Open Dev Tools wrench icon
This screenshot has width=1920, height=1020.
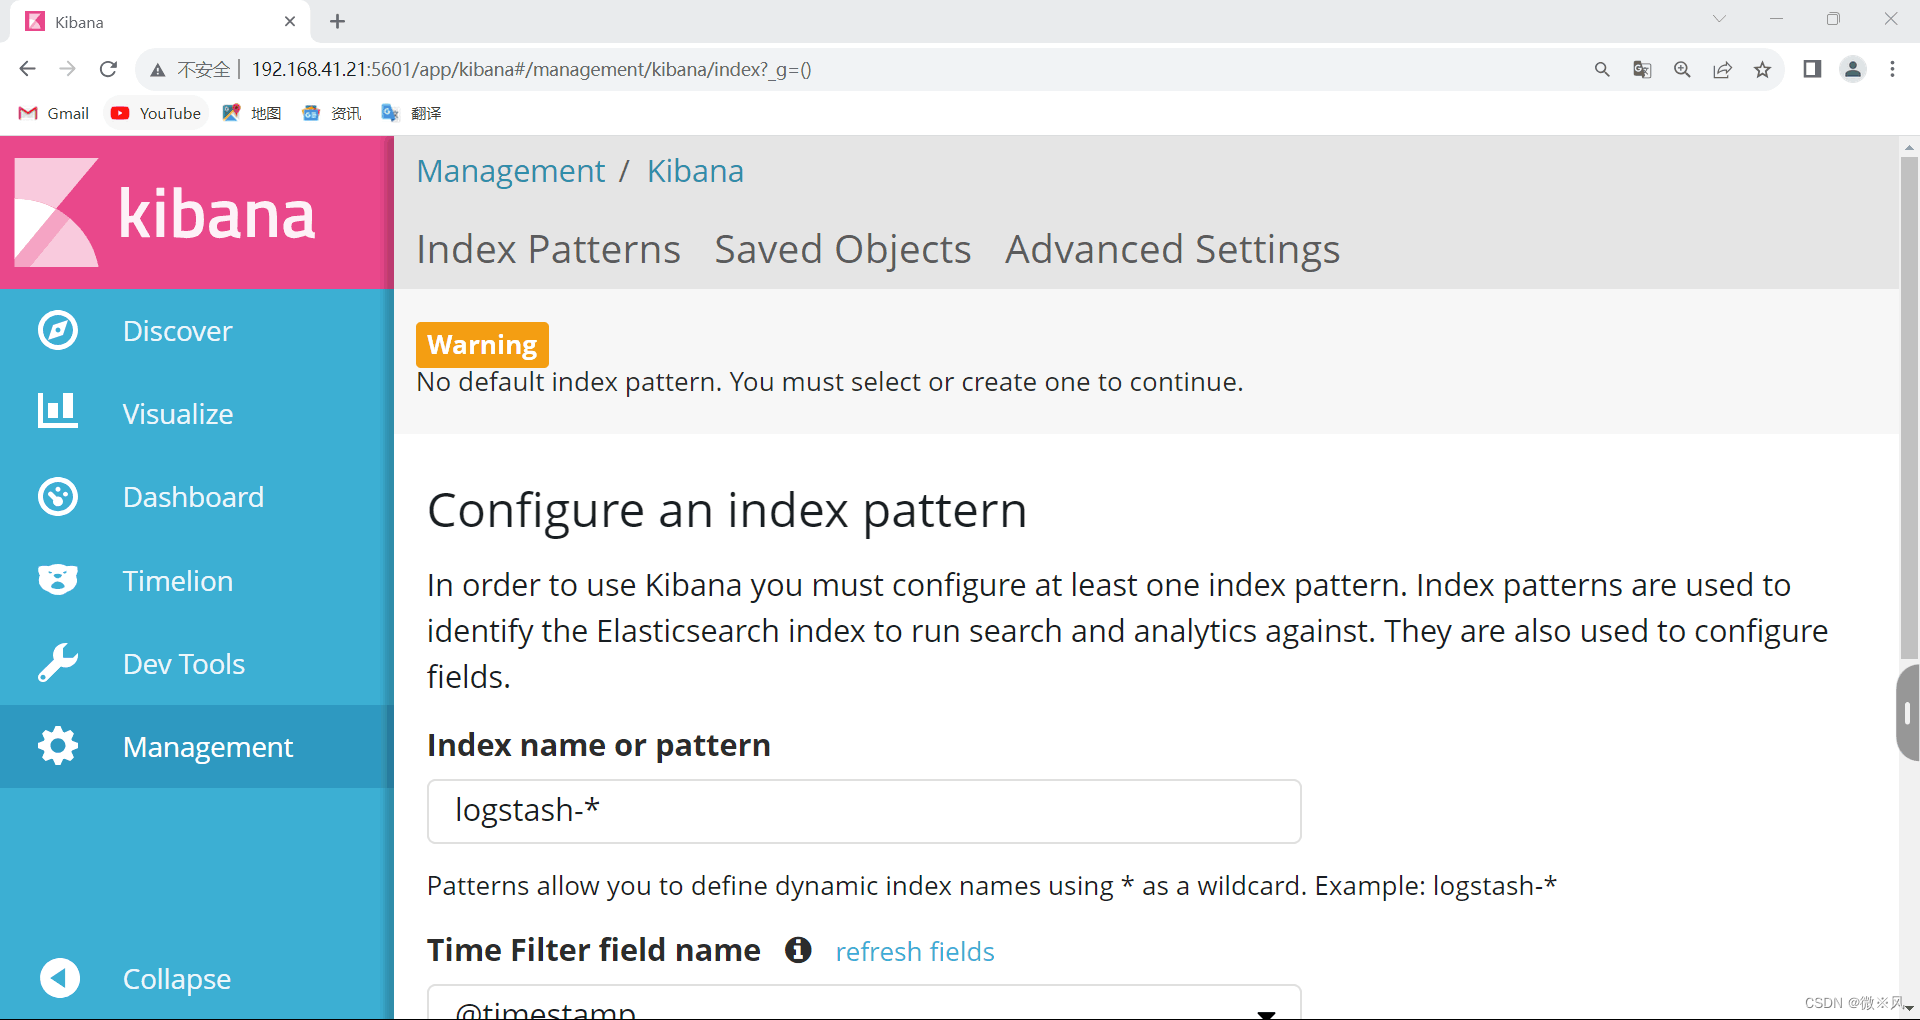click(58, 663)
